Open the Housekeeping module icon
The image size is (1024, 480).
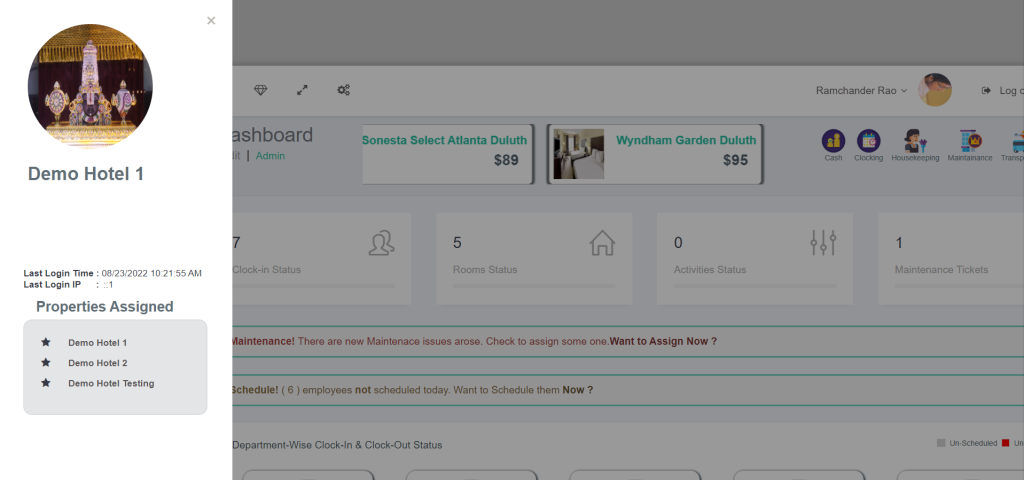pos(914,142)
